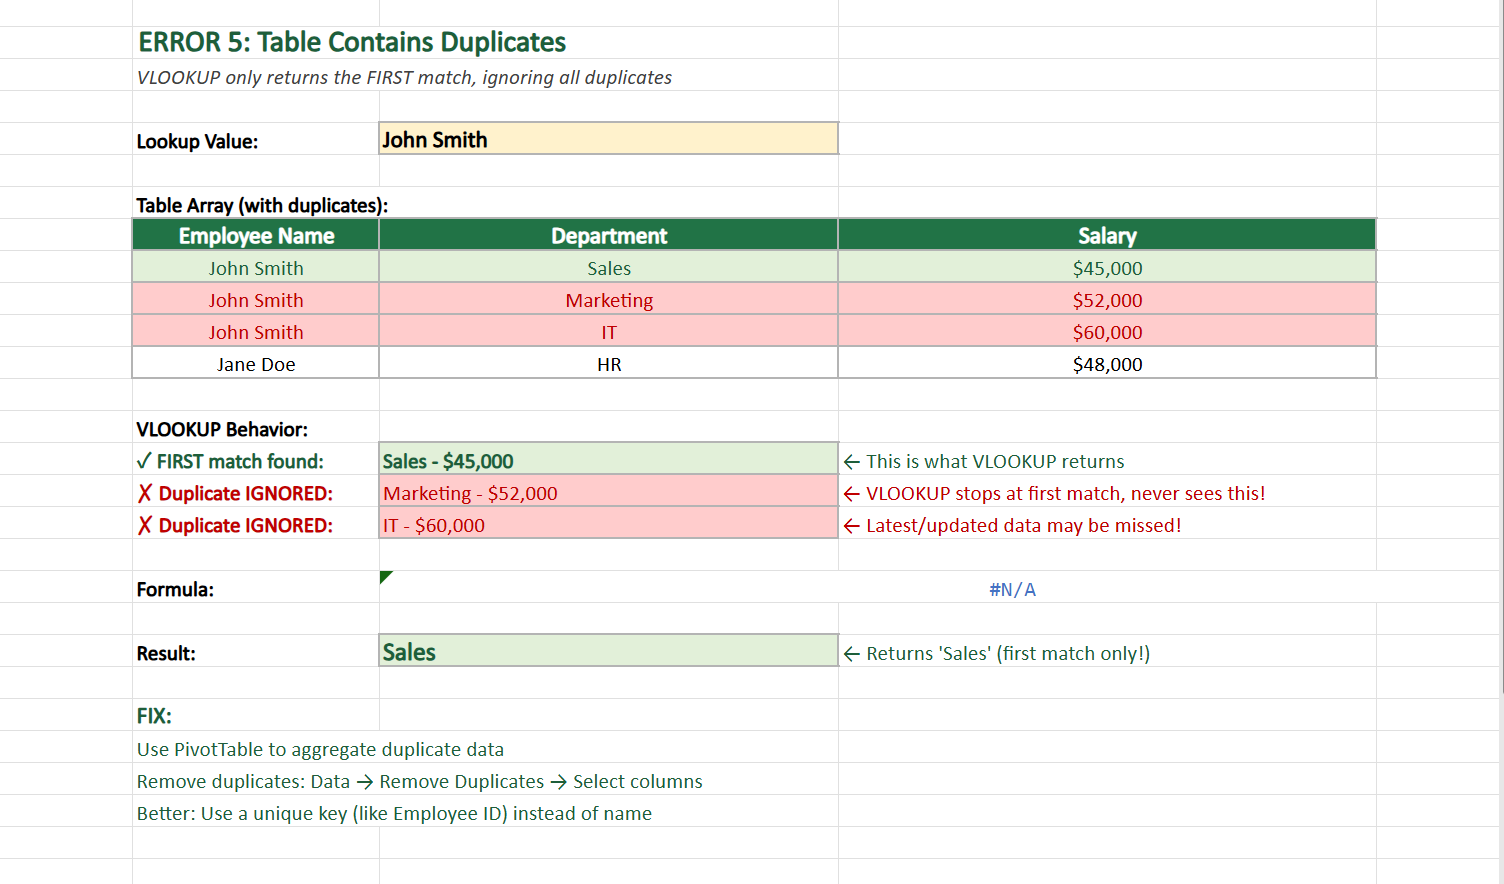
Task: Click the subtitle about VLOOKUP first match
Action: pyautogui.click(x=404, y=78)
